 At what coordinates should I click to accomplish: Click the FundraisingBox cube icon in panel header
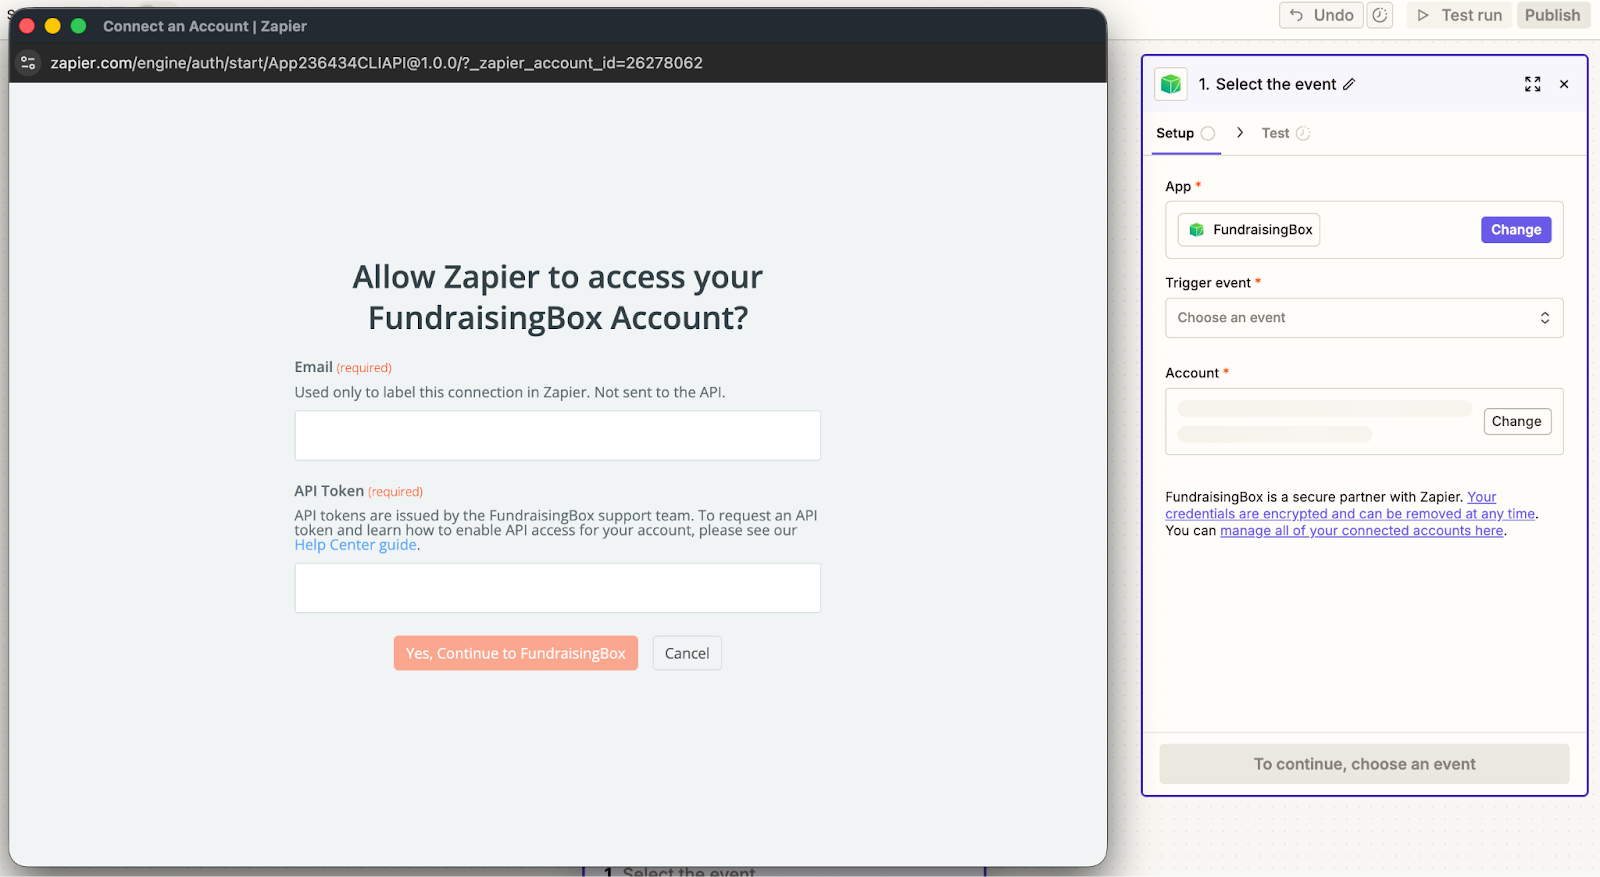(x=1171, y=84)
